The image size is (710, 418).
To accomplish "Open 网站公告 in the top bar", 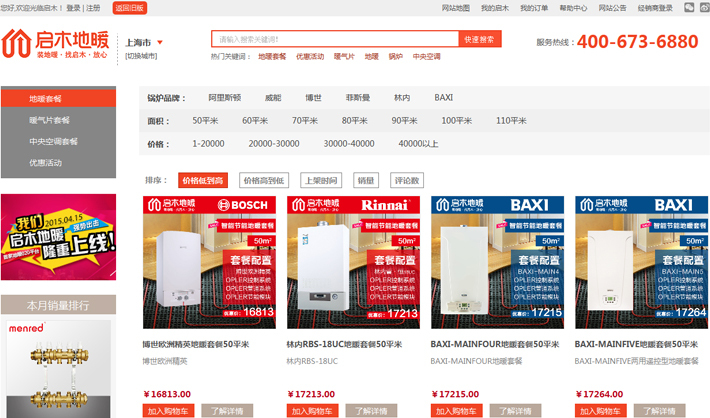I will point(612,8).
